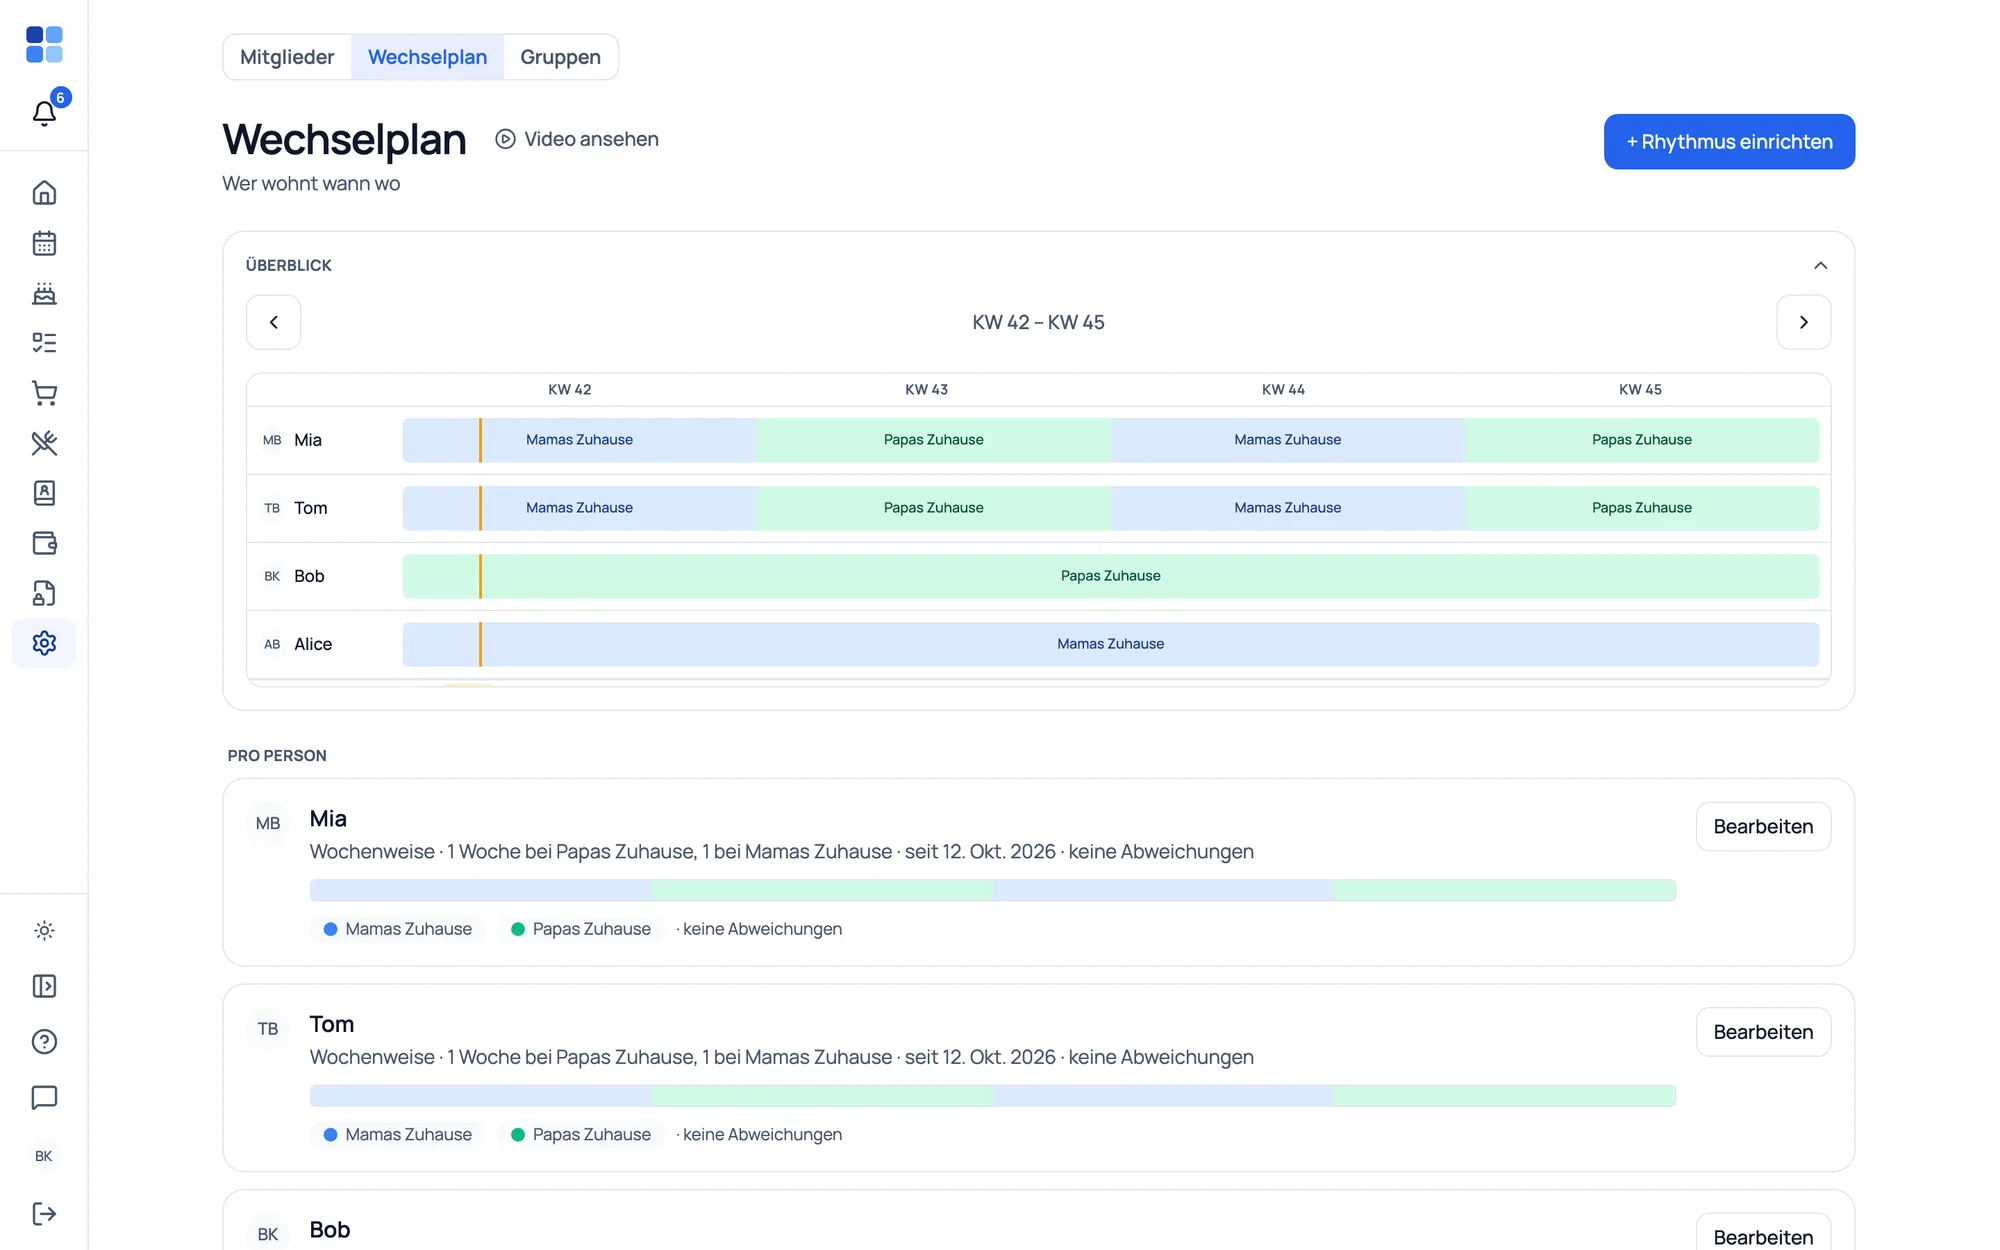Click the rhythm progress bar in Mia's card
Image resolution: width=2000 pixels, height=1250 pixels.
(993, 890)
